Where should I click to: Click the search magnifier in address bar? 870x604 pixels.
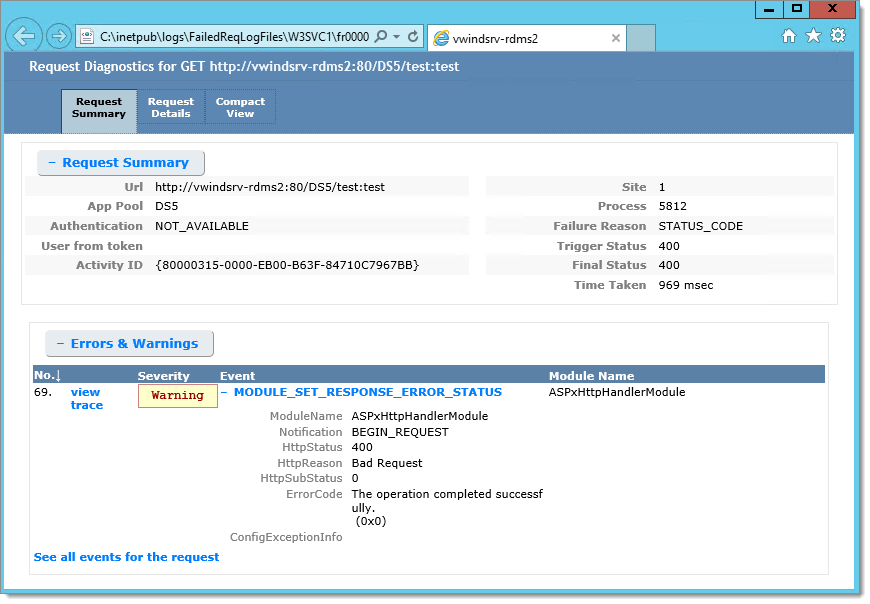coord(381,37)
